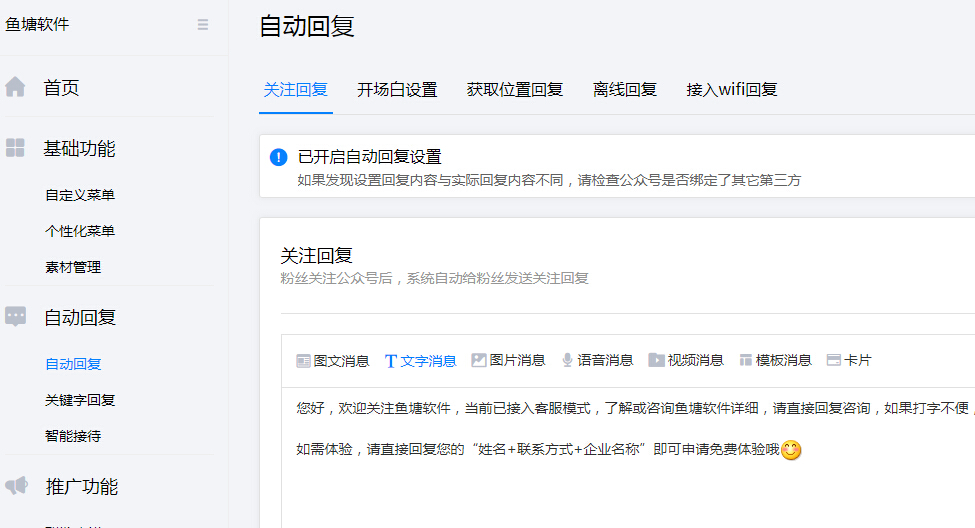The width and height of the screenshot is (975, 528).
Task: Collapse sidebar with the hamburger menu icon
Action: click(x=203, y=25)
